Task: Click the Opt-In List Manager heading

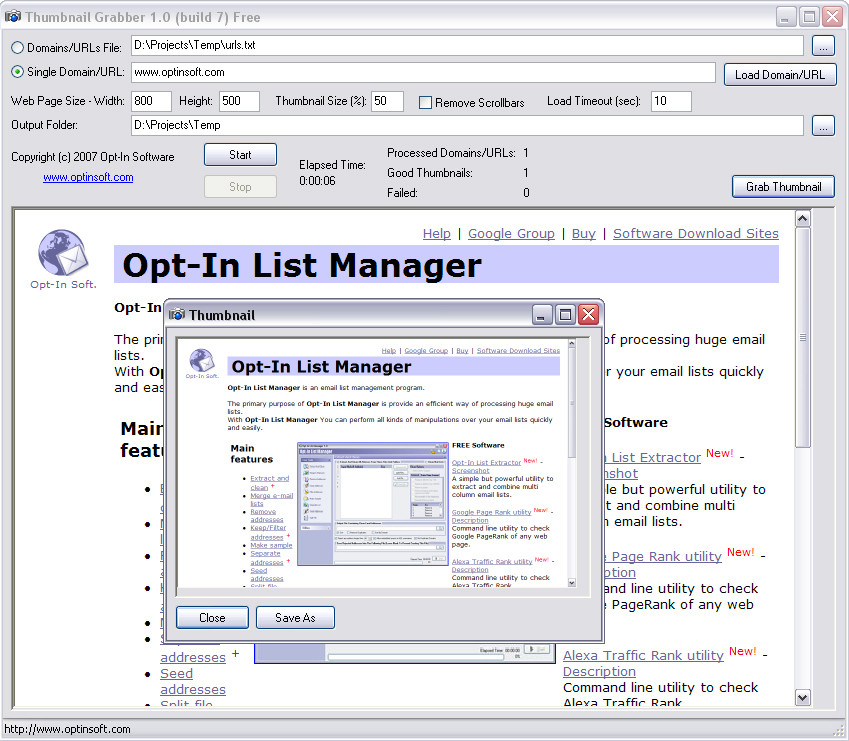Action: click(x=302, y=265)
